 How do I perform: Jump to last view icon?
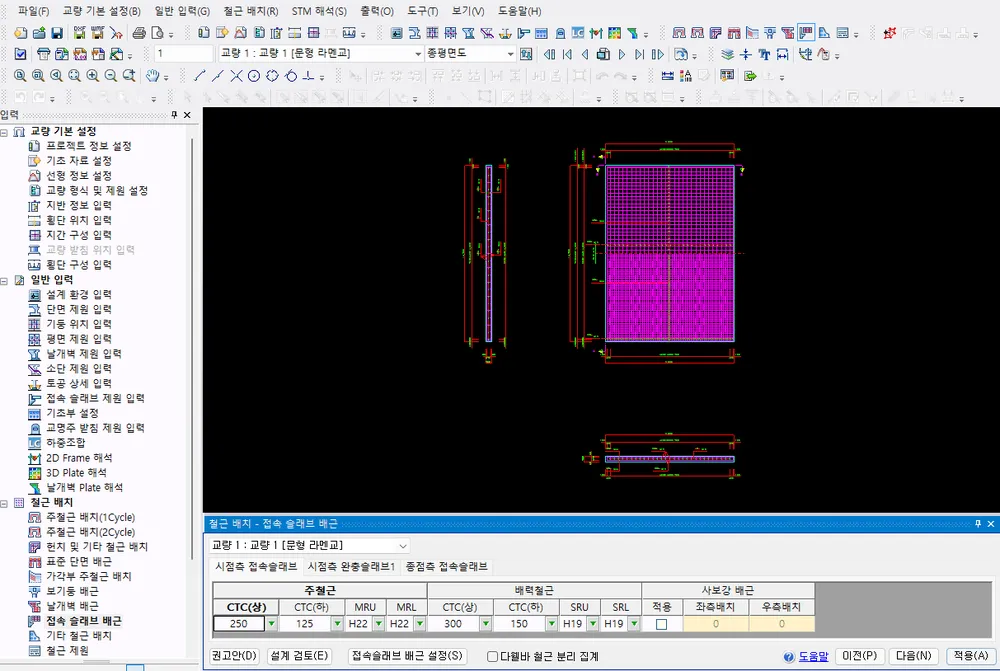click(x=640, y=54)
